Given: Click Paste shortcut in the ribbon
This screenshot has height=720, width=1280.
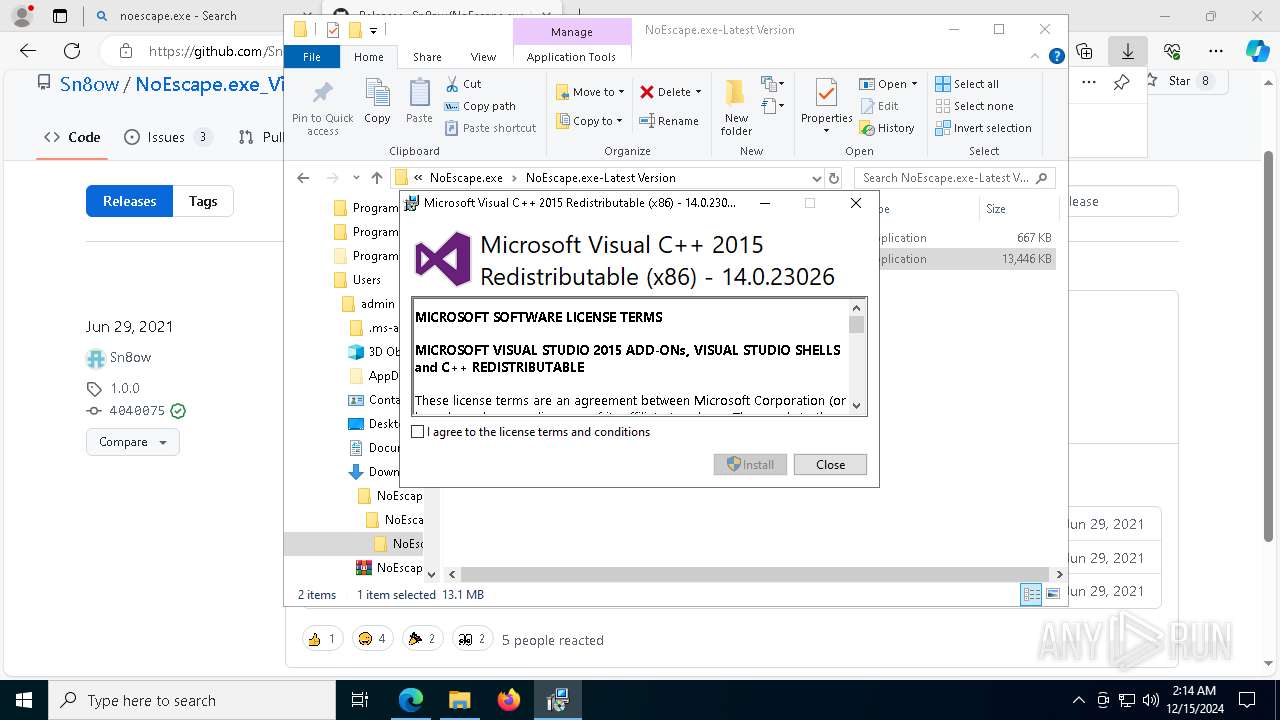Looking at the screenshot, I should (490, 128).
